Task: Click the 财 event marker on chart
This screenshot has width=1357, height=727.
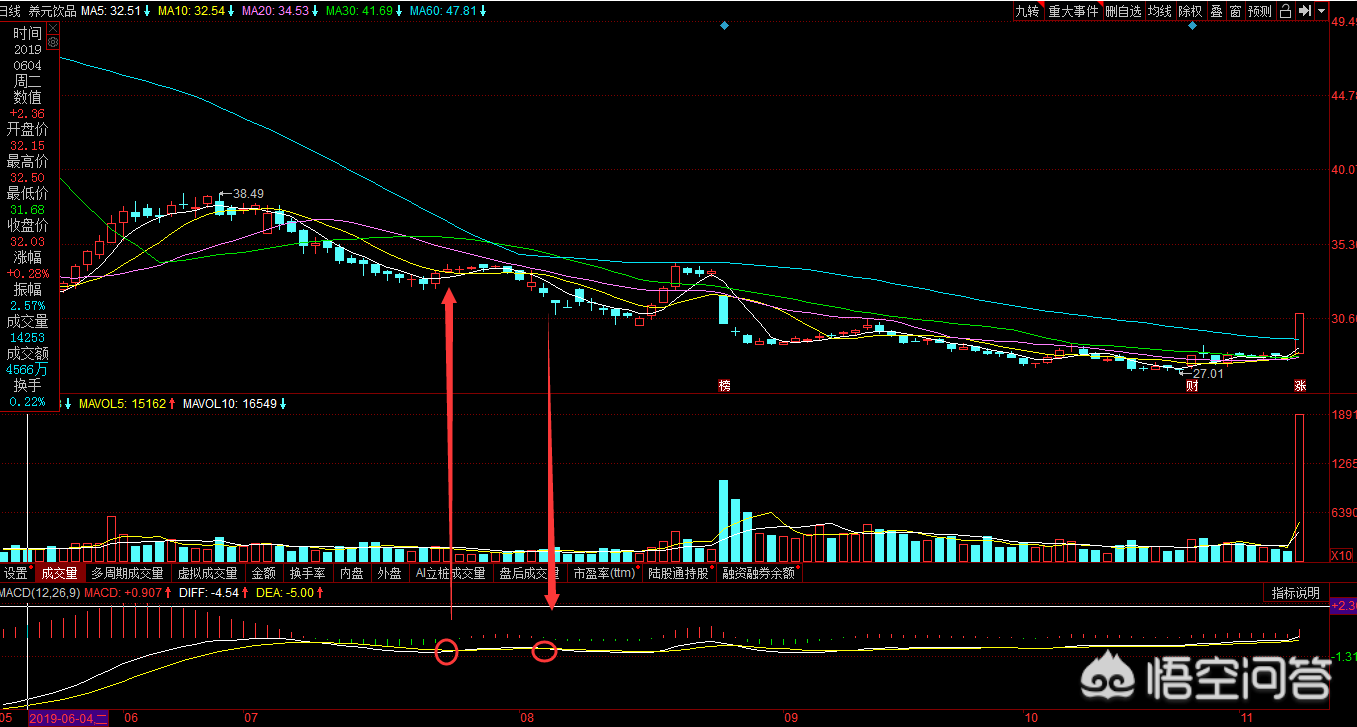Action: pos(1192,385)
